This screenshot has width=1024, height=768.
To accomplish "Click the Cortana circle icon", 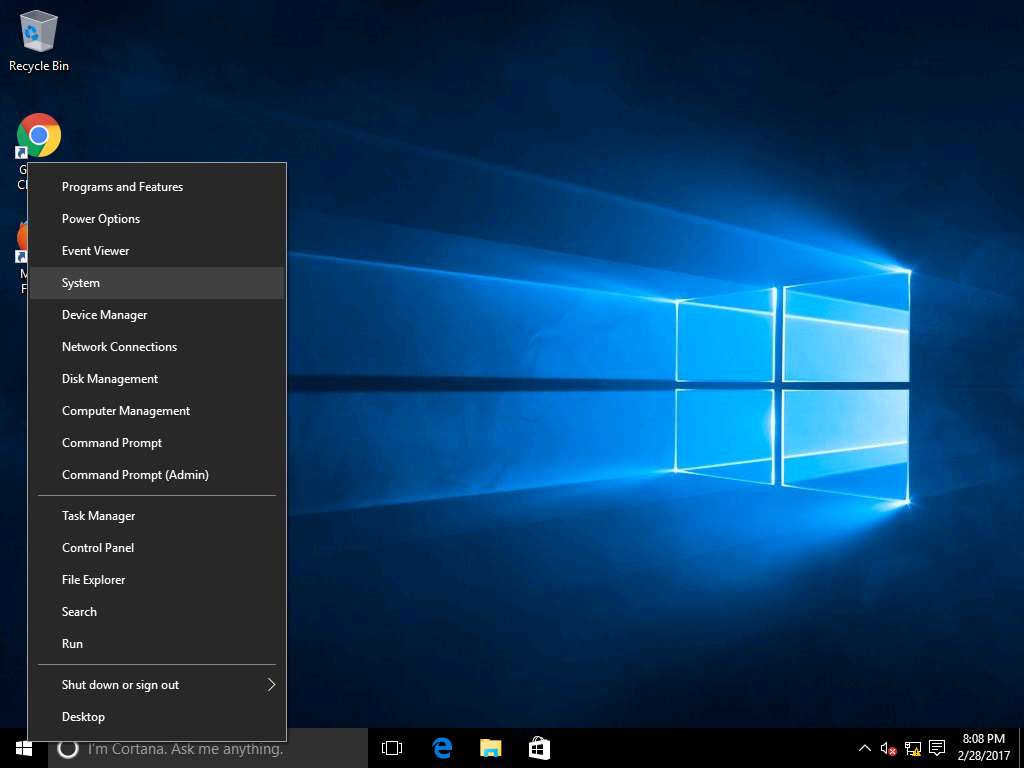I will coord(68,748).
